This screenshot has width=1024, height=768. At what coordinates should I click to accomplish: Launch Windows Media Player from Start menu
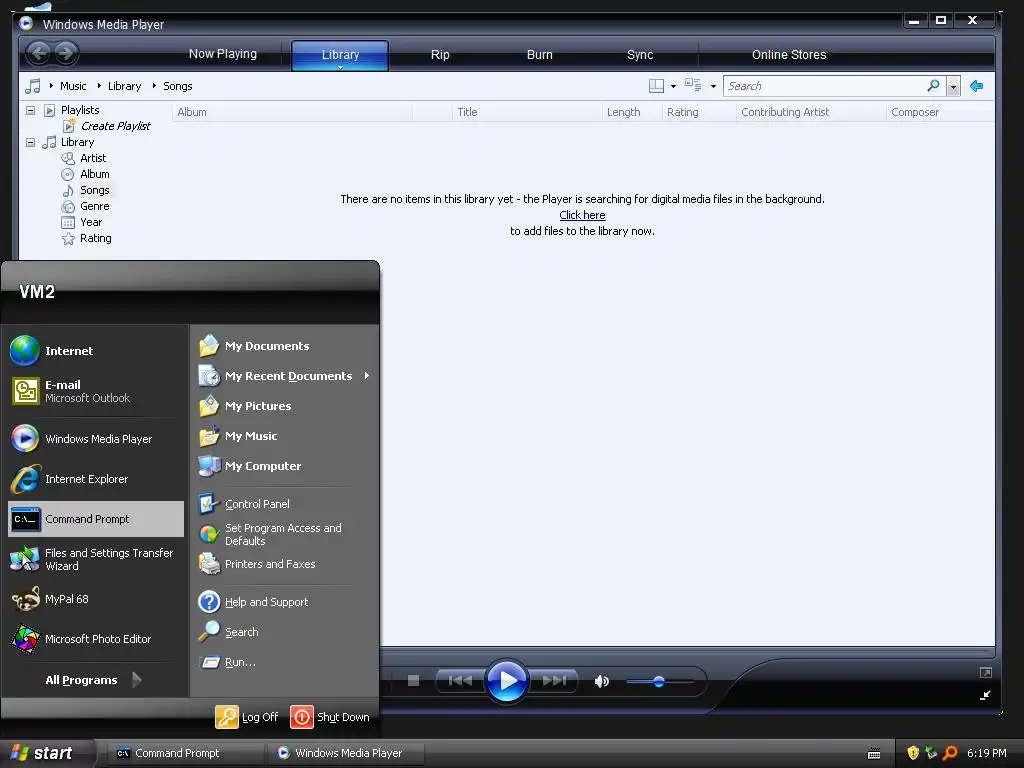pos(96,439)
